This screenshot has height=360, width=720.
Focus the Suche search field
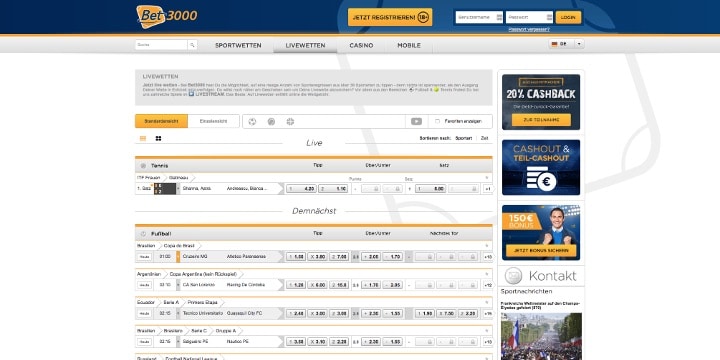(161, 45)
